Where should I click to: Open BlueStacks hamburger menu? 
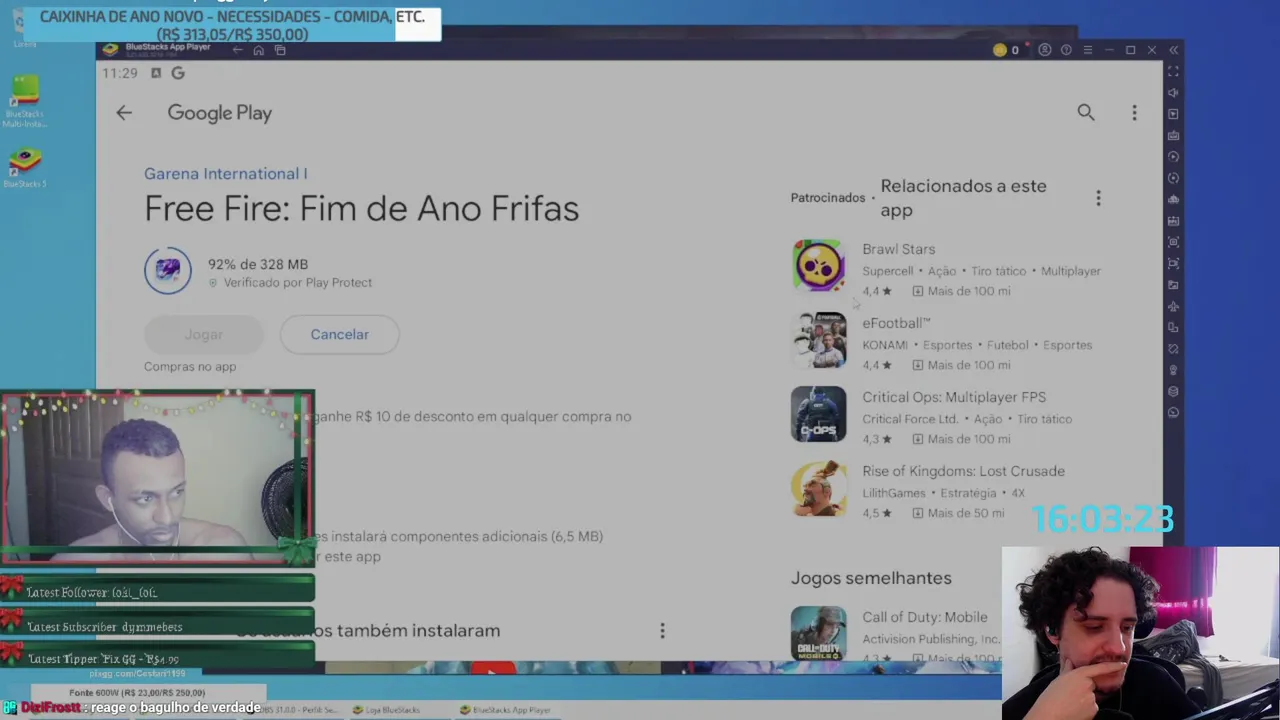click(1088, 50)
